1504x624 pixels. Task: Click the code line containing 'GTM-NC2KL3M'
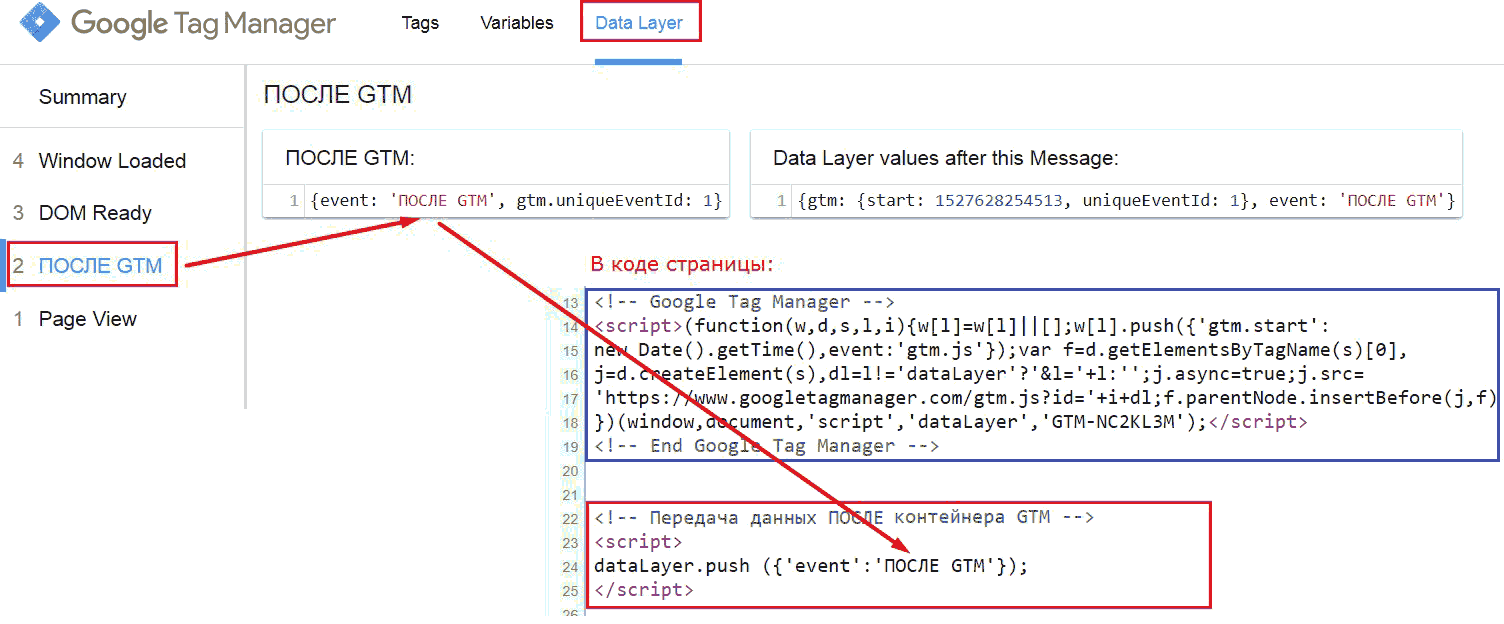coord(950,422)
